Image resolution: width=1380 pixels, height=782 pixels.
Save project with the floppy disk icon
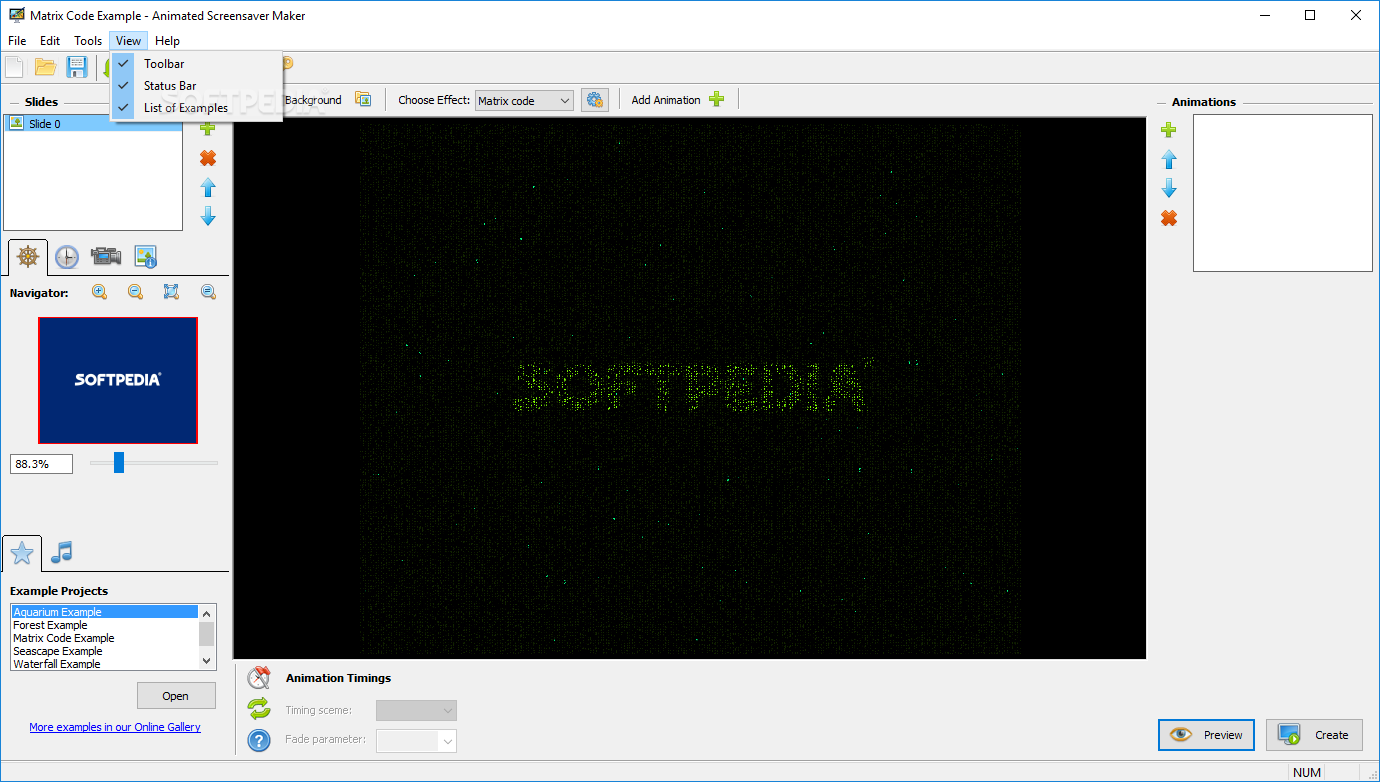76,67
